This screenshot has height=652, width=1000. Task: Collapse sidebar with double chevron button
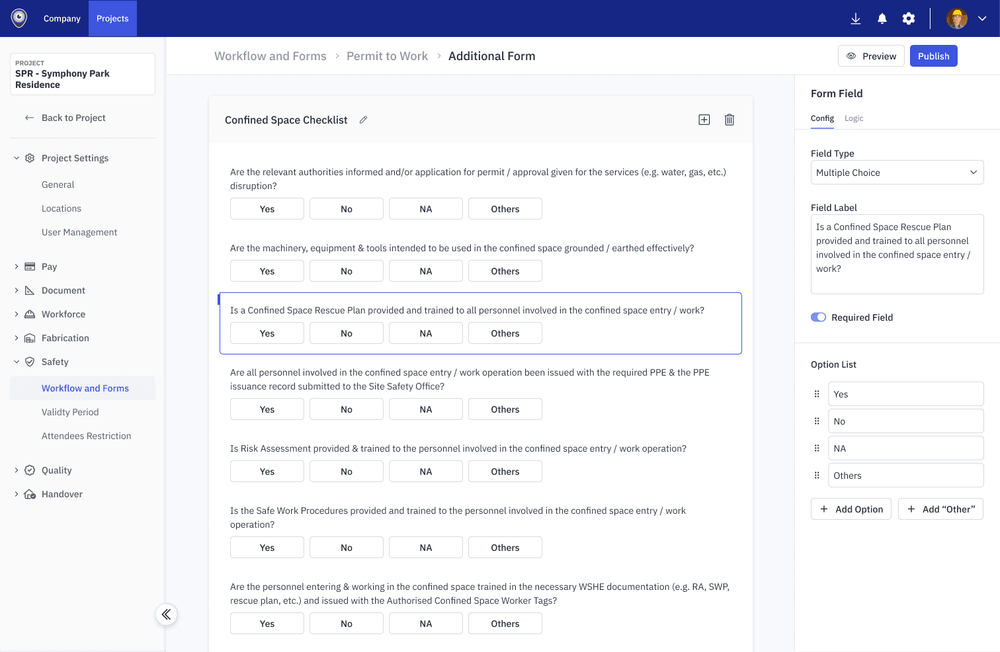(x=166, y=614)
